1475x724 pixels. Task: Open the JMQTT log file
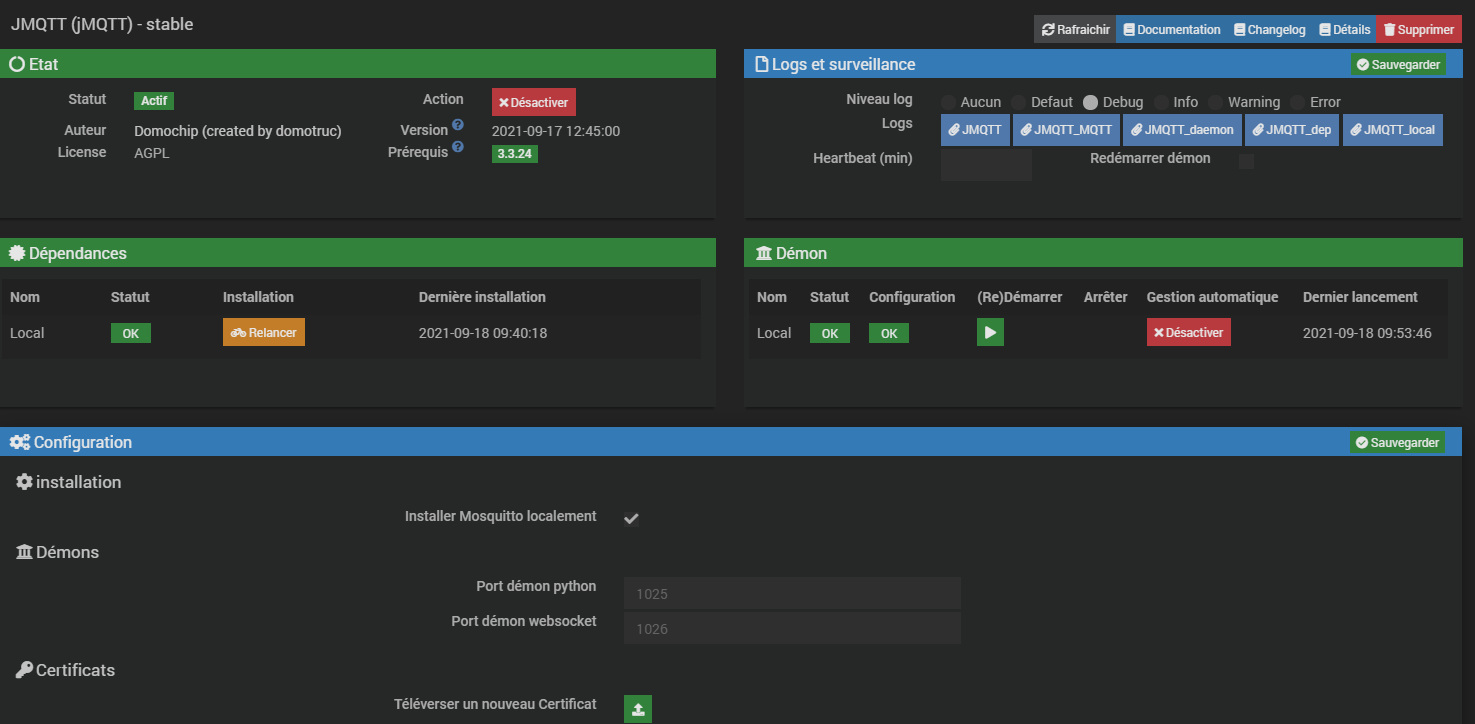click(x=975, y=130)
